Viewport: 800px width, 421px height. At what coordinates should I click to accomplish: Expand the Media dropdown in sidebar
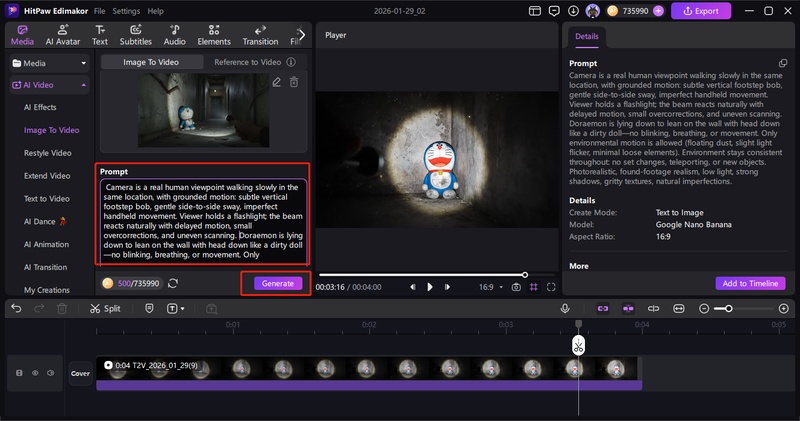pos(49,63)
